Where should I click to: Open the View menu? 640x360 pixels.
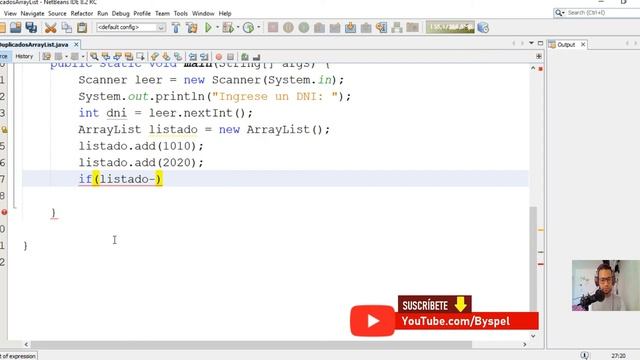click(10, 13)
